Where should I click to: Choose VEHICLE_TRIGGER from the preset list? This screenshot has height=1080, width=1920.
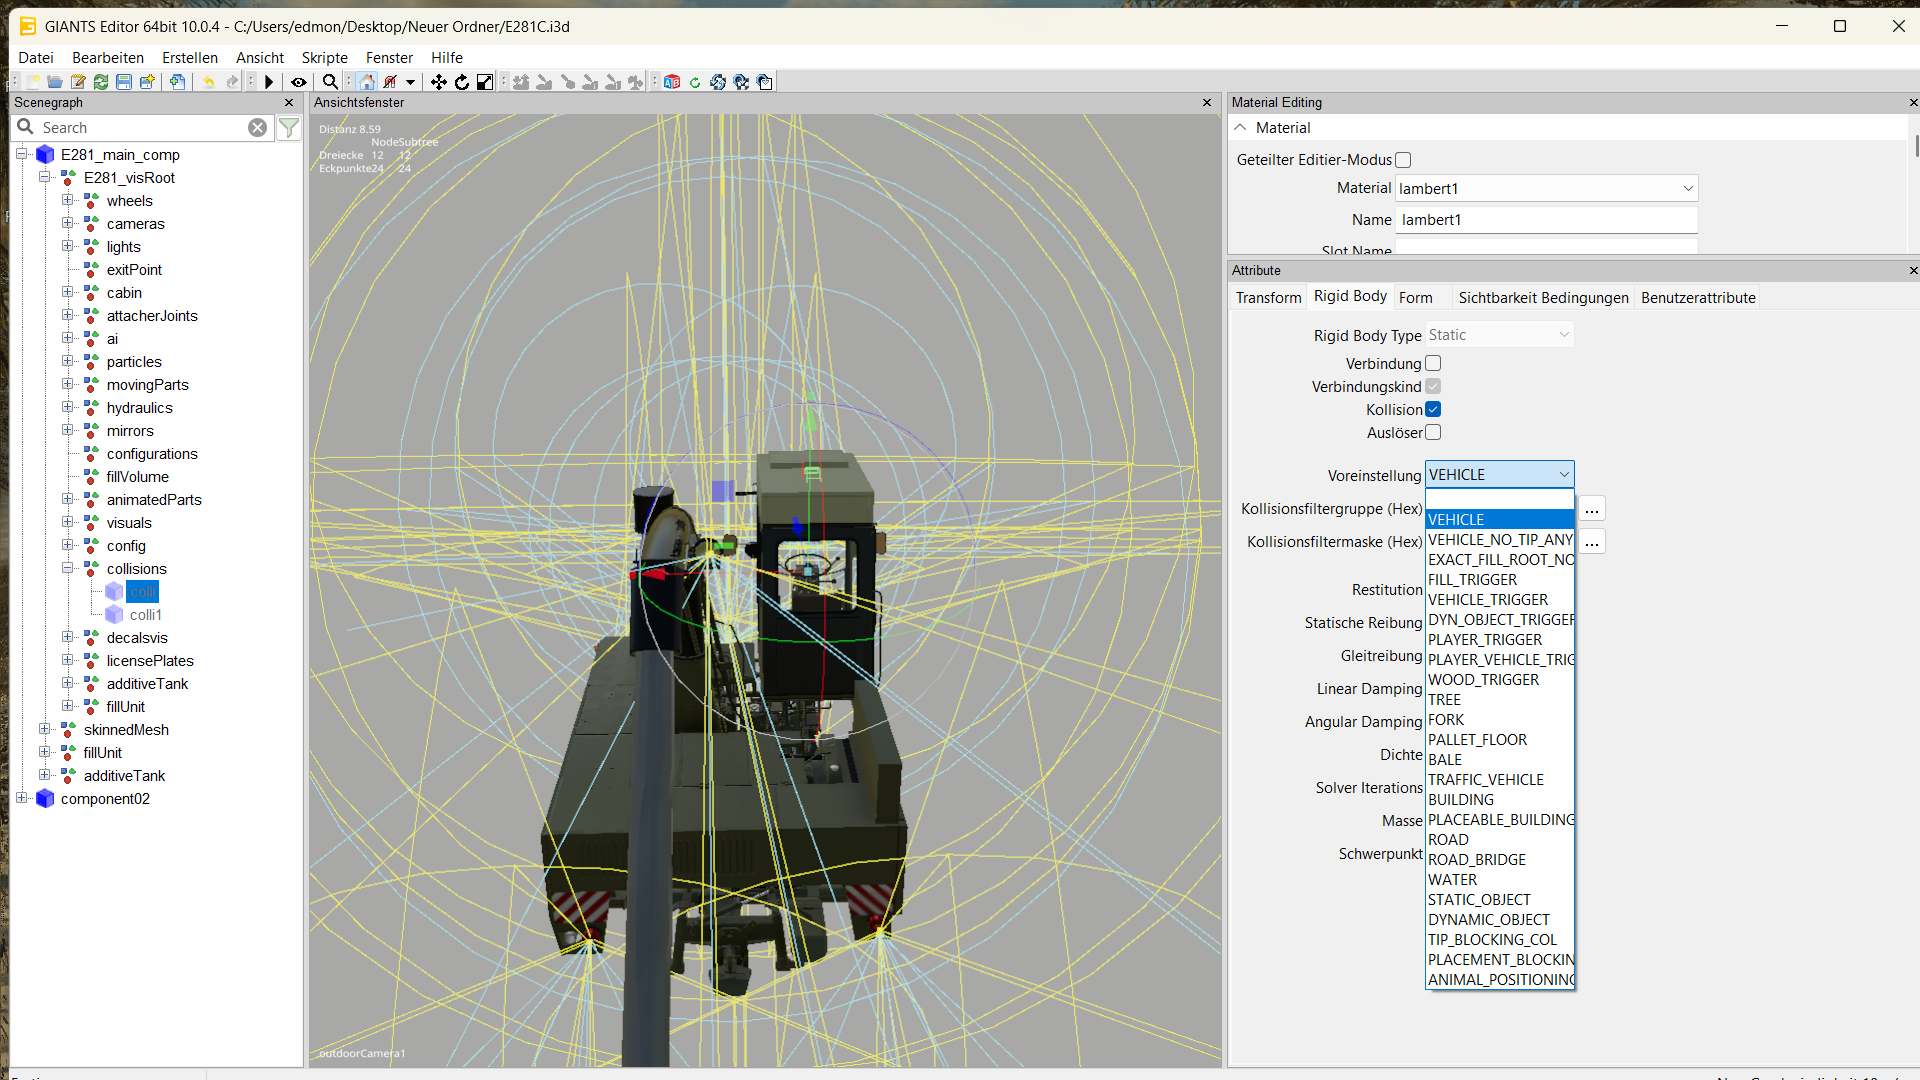1487,600
